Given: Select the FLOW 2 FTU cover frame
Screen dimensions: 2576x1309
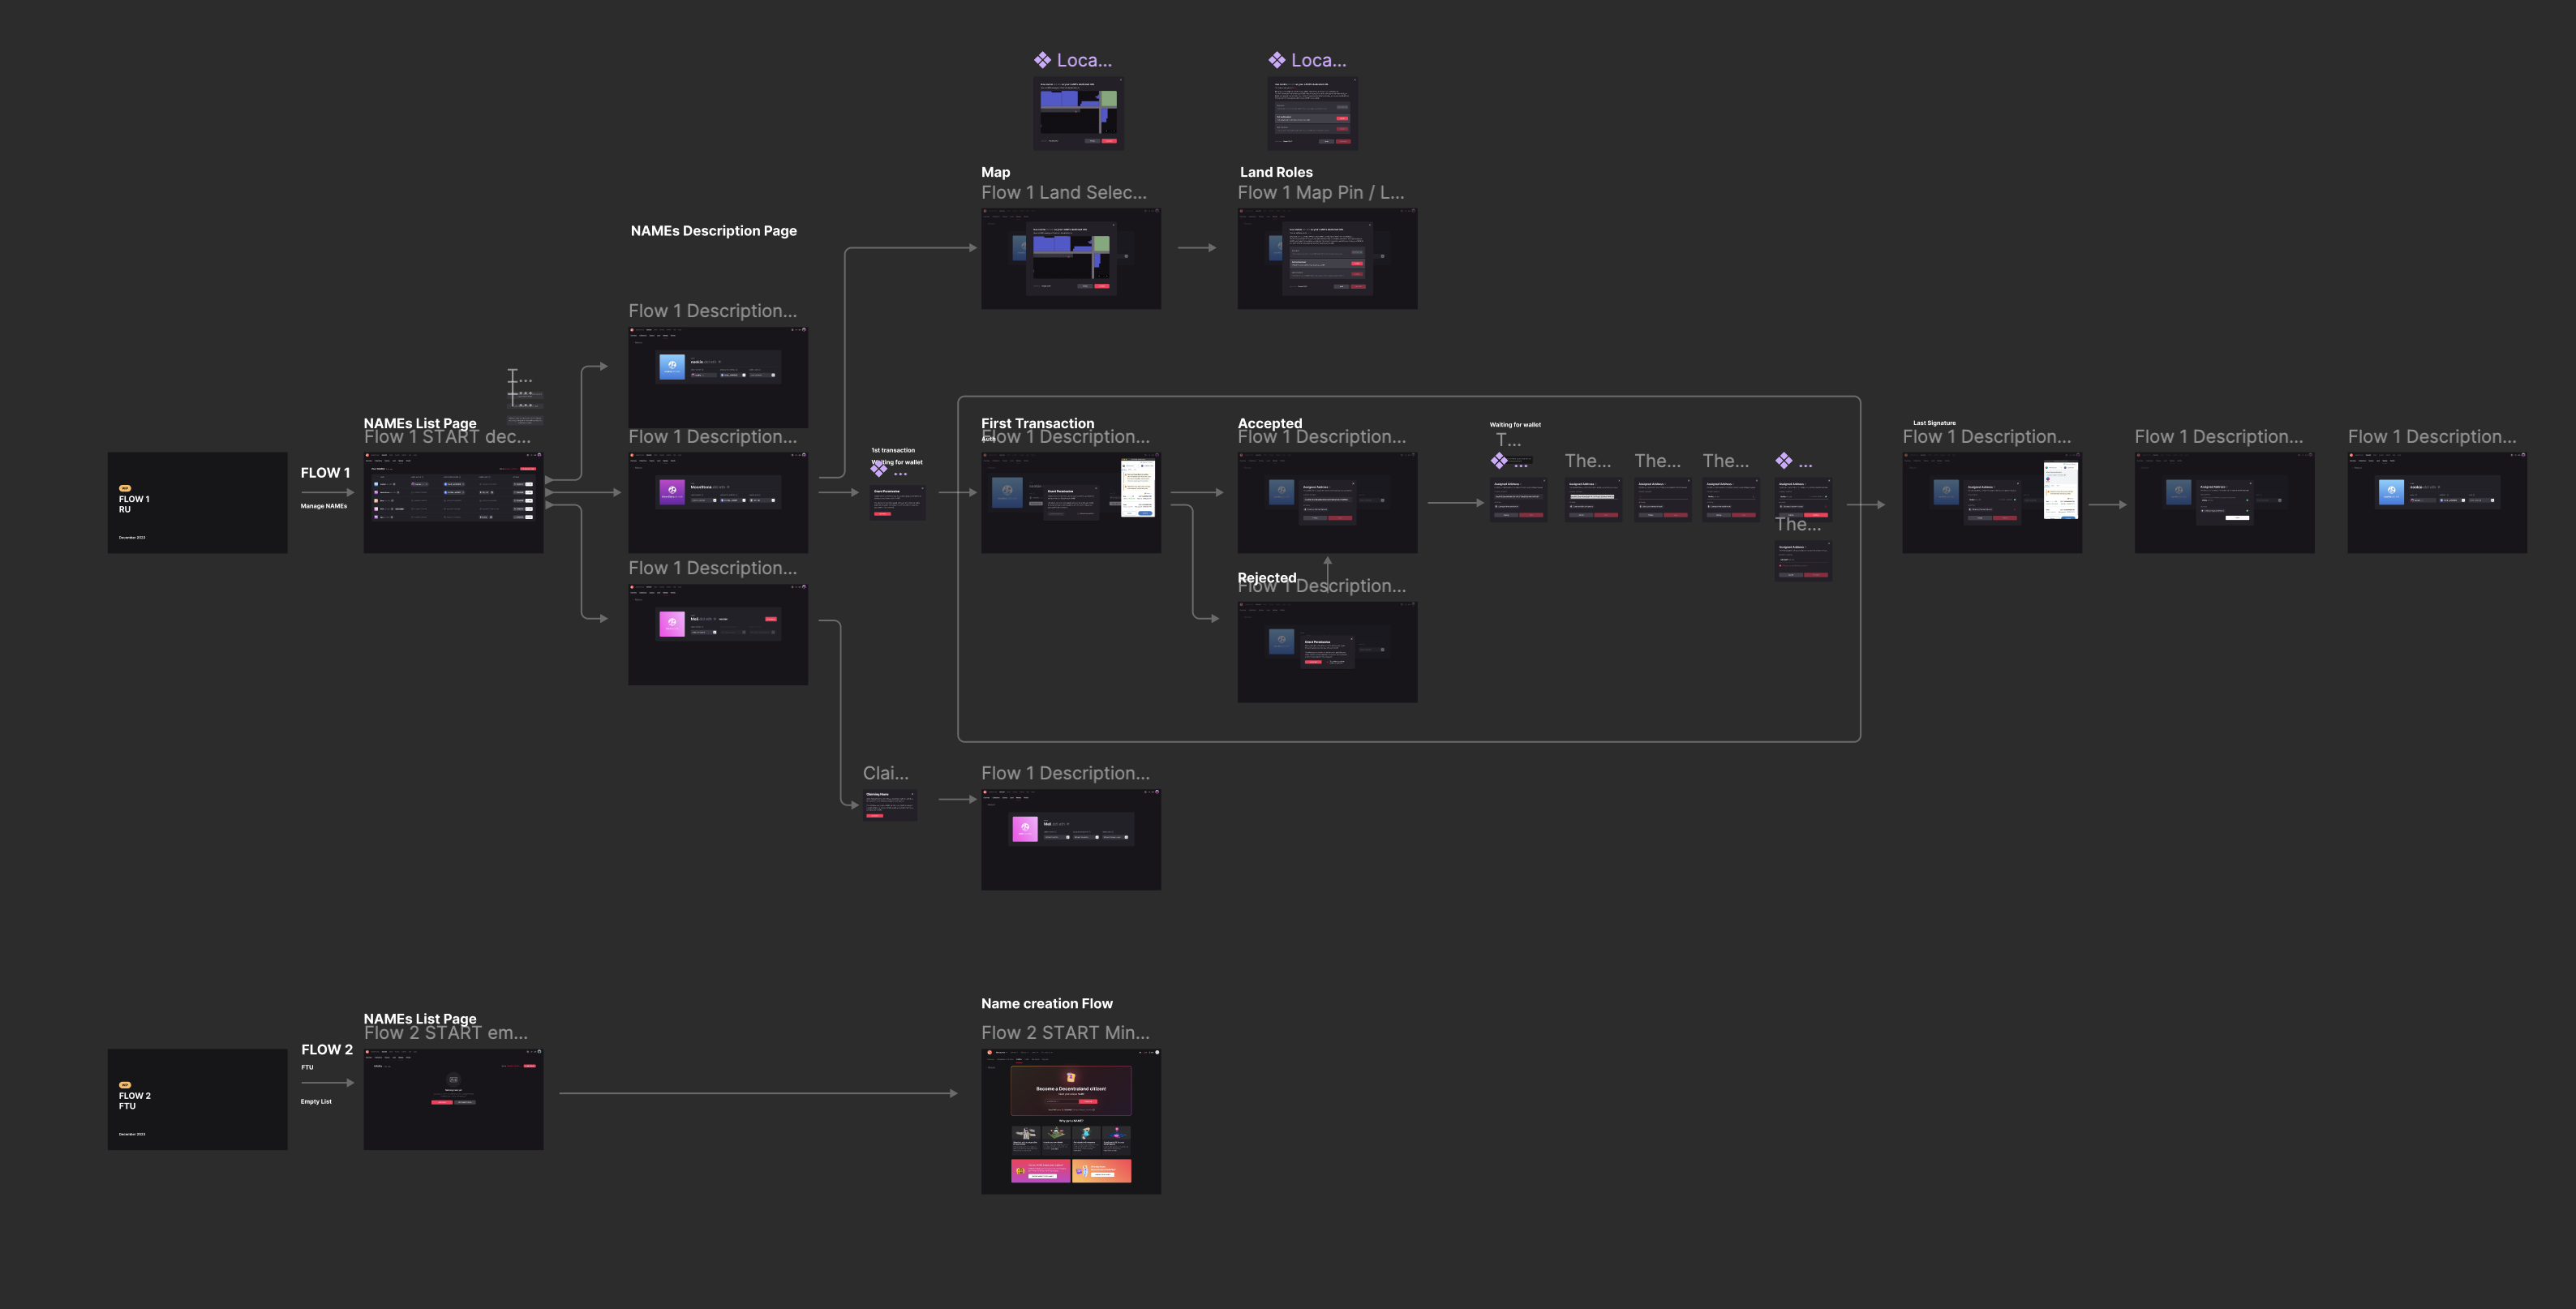Looking at the screenshot, I should coord(197,1099).
